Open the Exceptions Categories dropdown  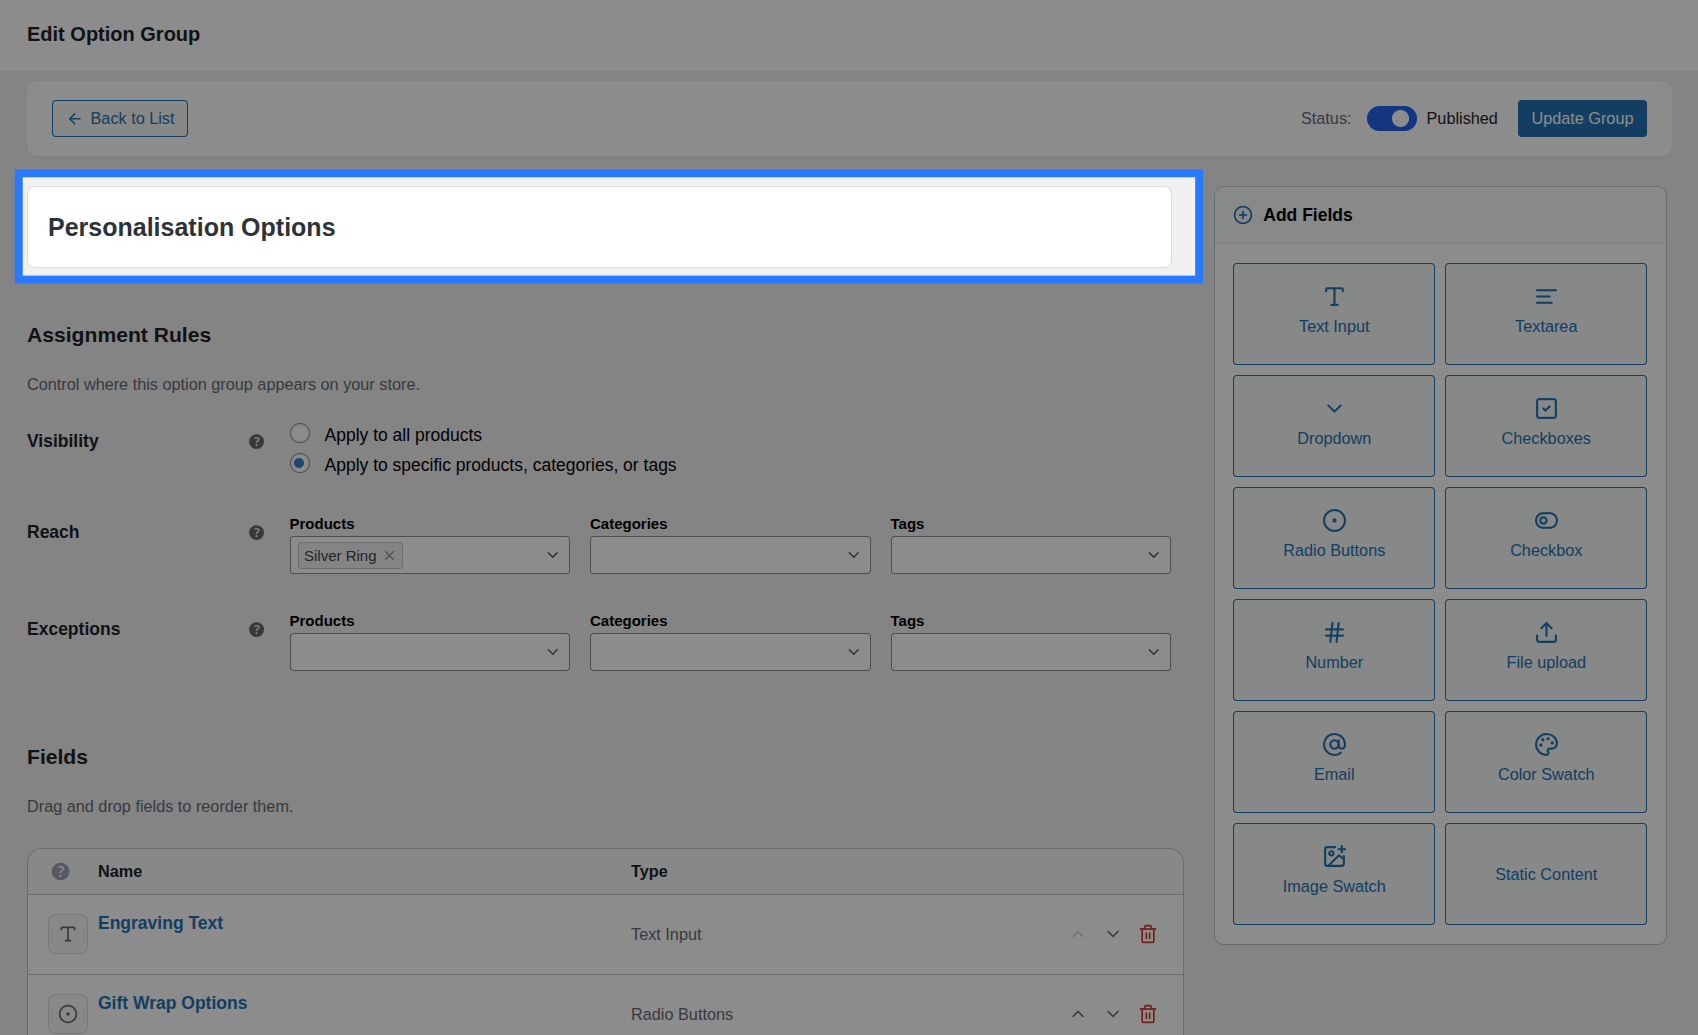730,652
